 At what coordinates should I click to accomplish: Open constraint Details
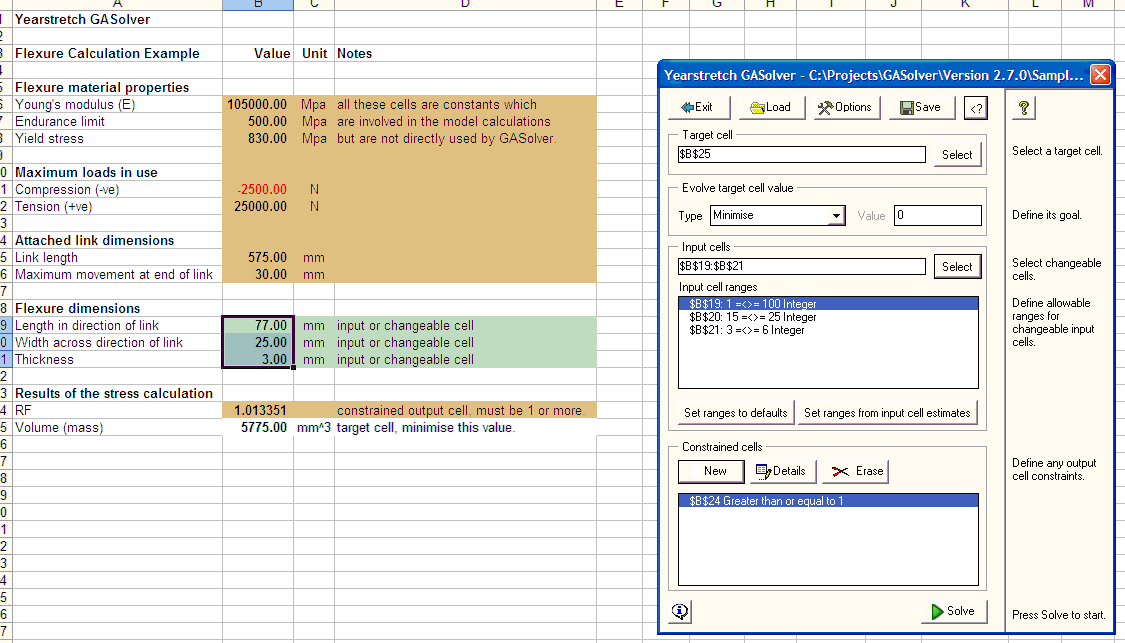click(x=781, y=471)
